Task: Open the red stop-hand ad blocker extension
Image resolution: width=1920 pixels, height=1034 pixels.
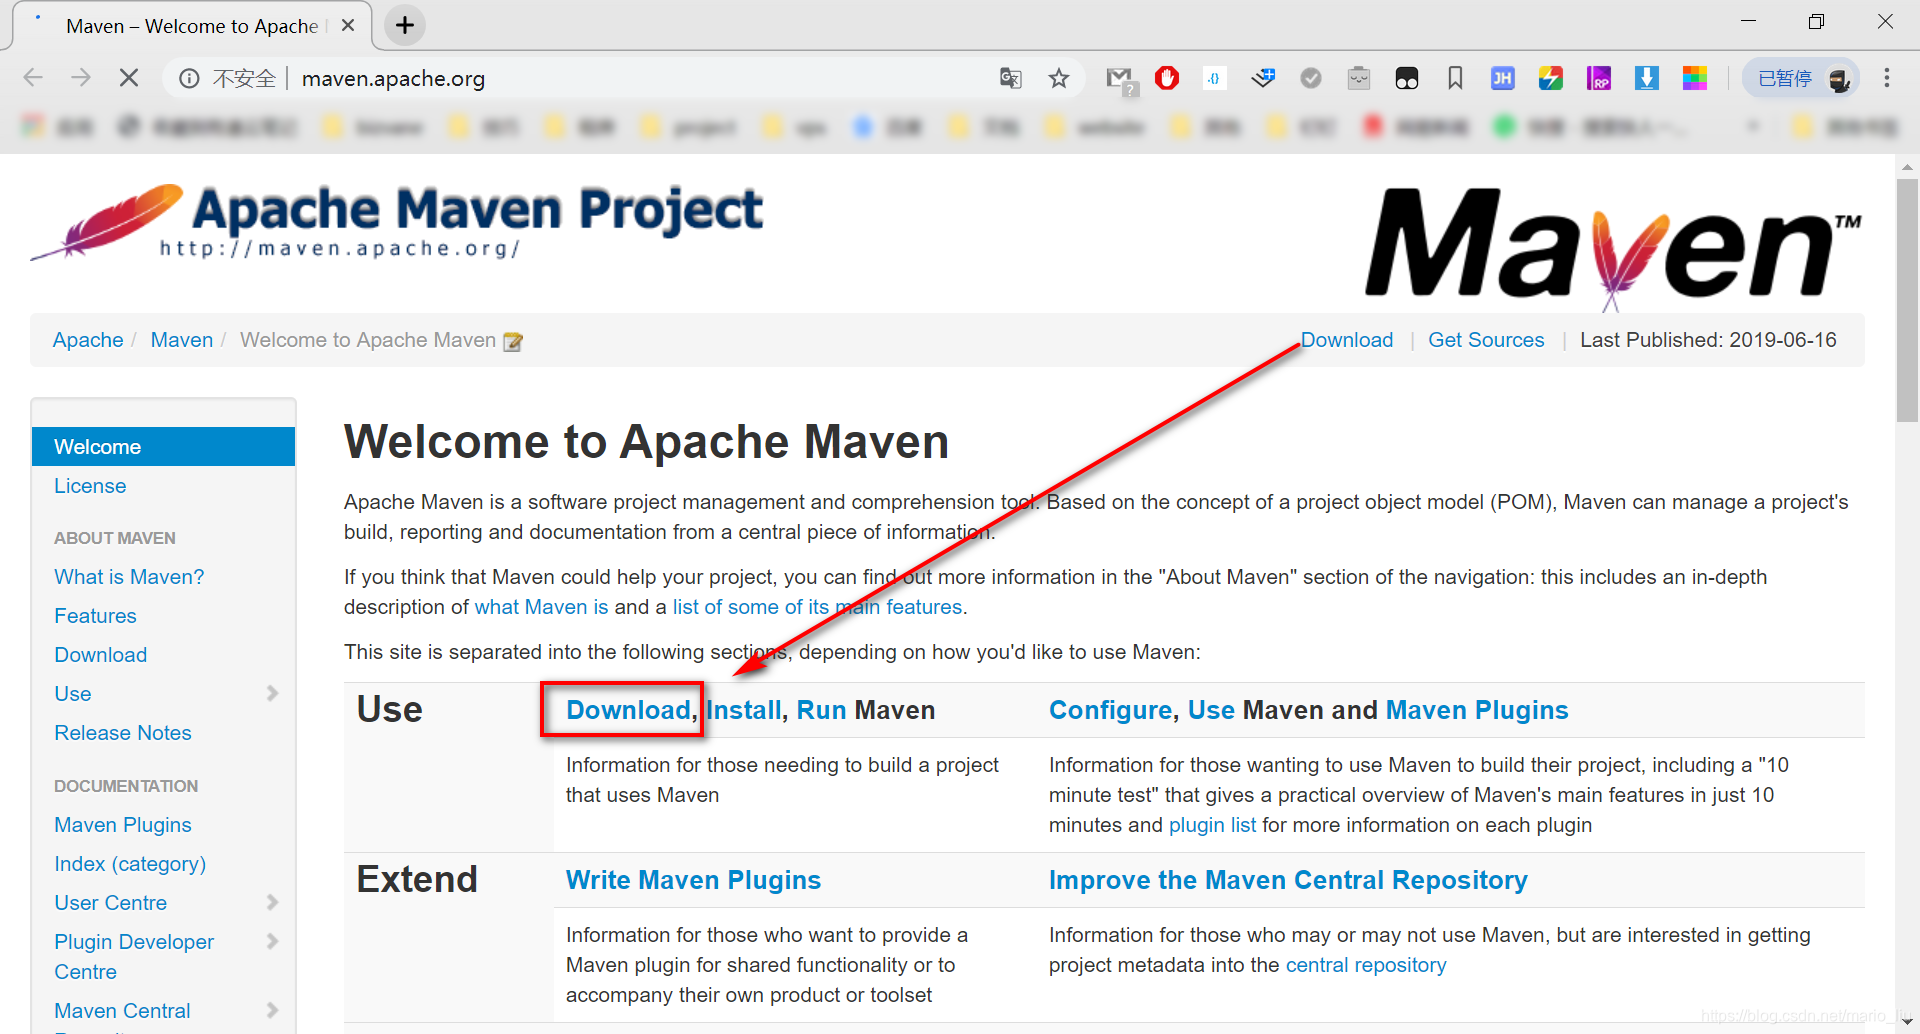Action: point(1167,78)
